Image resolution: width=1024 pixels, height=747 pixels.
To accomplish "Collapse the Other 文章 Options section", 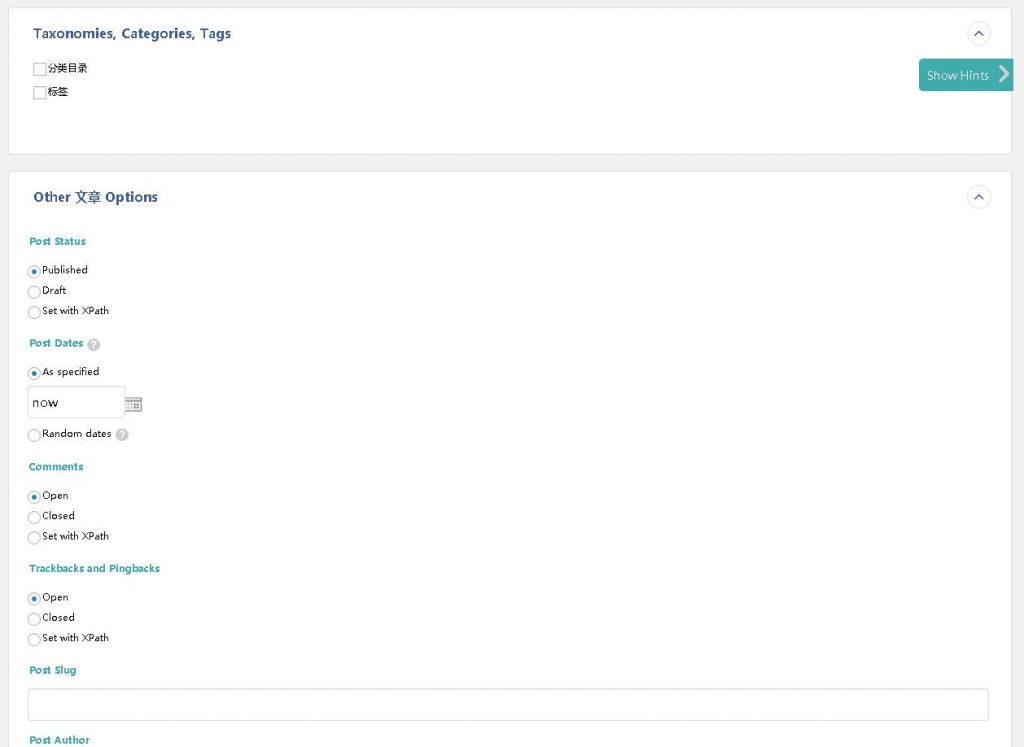I will tap(978, 197).
